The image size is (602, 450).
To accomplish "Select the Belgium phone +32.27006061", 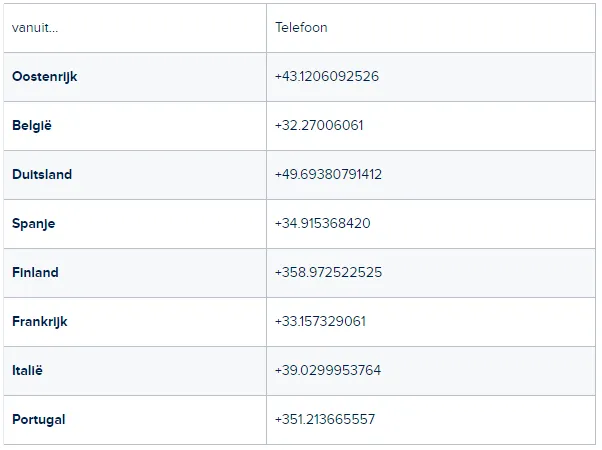I will point(319,126).
